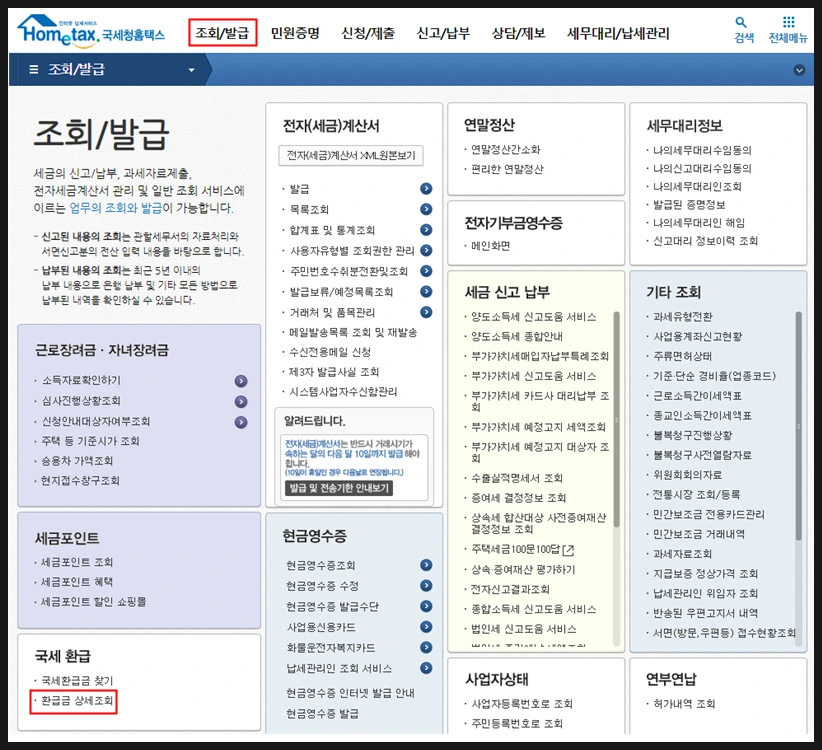This screenshot has width=822, height=750.
Task: Click the arrow icon for 현금영수증 수정
Action: 426,585
